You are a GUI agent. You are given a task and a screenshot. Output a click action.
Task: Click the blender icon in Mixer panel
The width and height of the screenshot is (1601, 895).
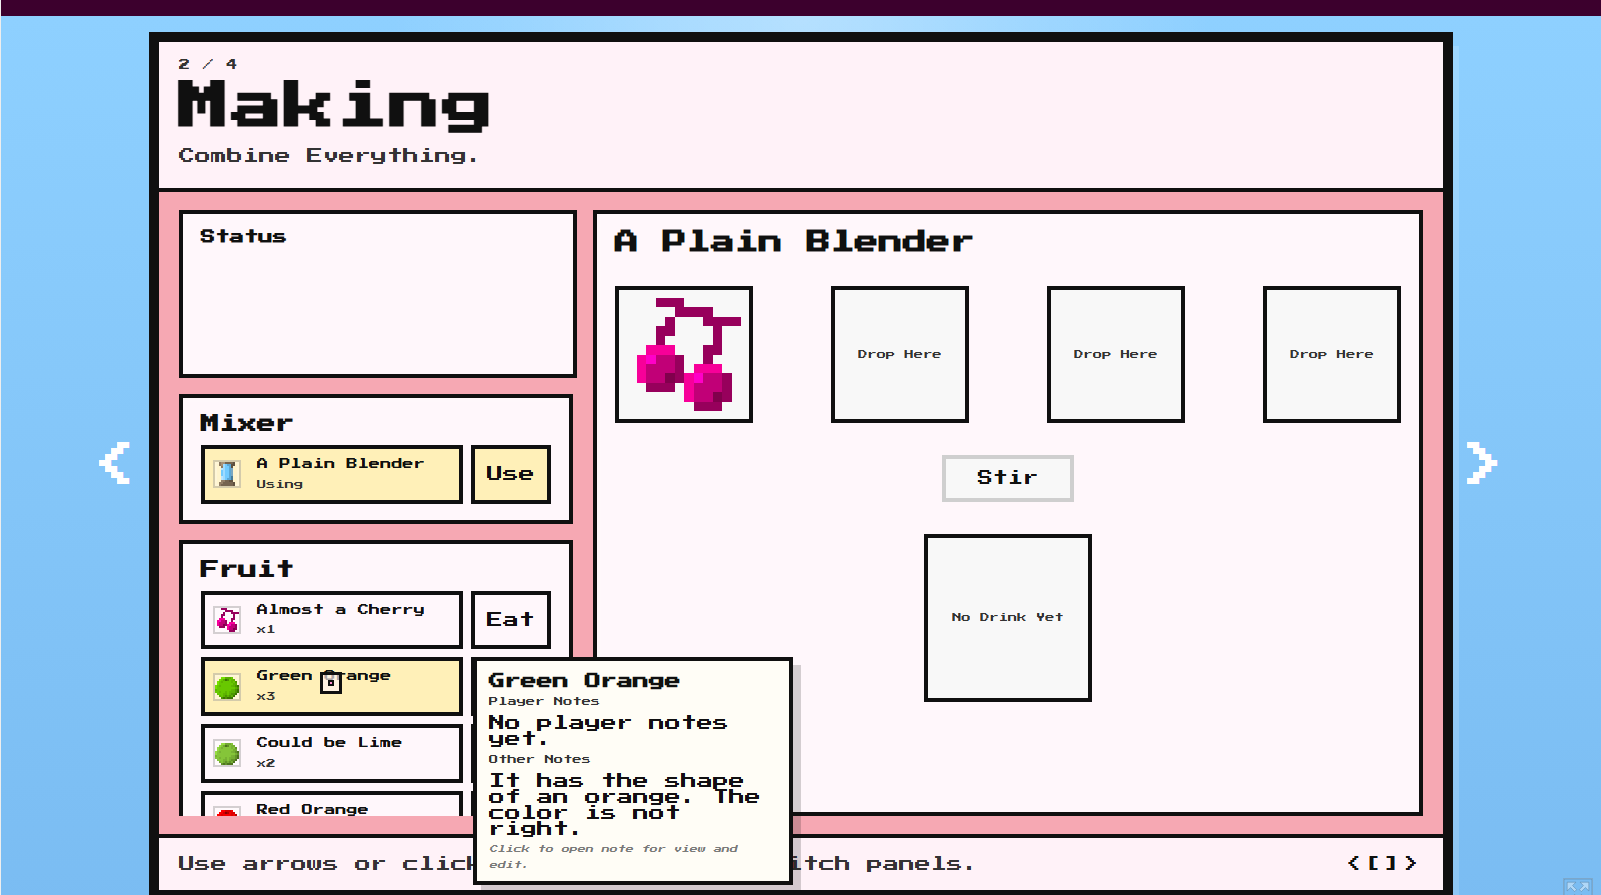pos(228,473)
